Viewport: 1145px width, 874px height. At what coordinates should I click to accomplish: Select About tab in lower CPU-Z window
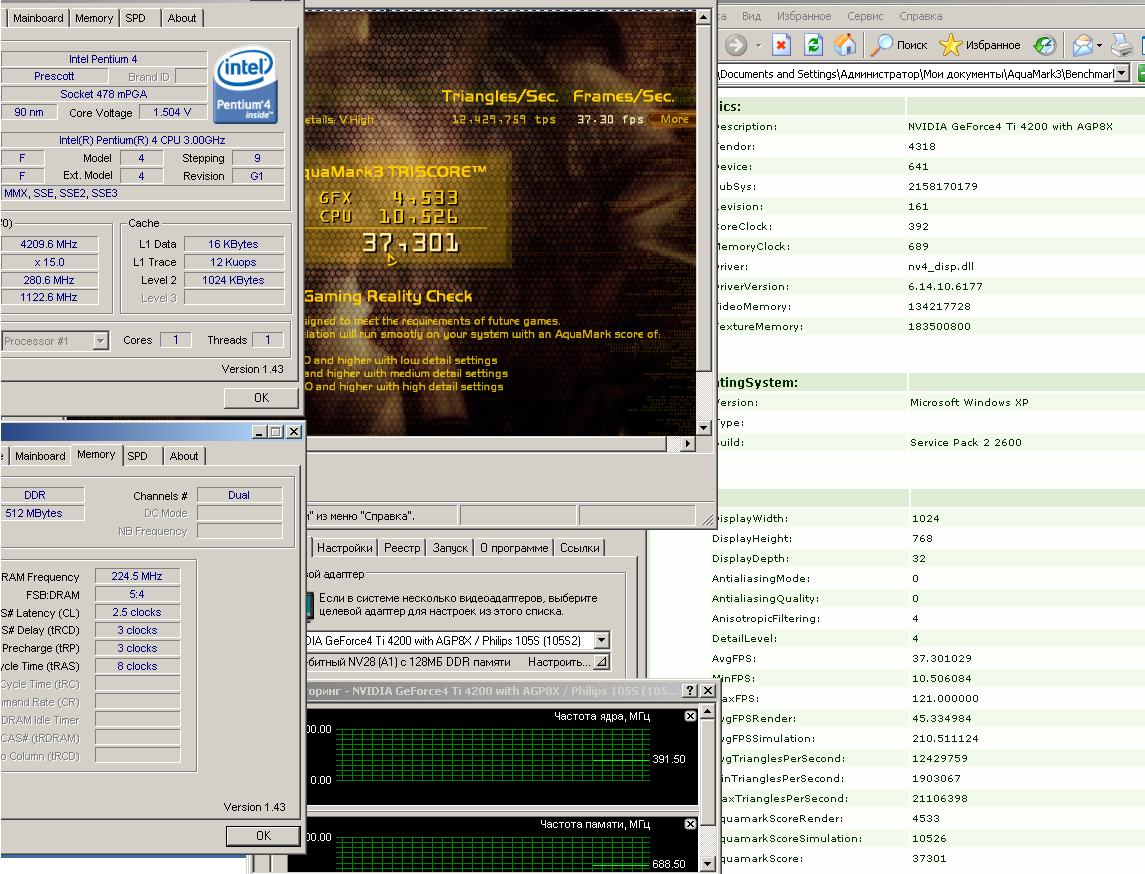coord(184,456)
